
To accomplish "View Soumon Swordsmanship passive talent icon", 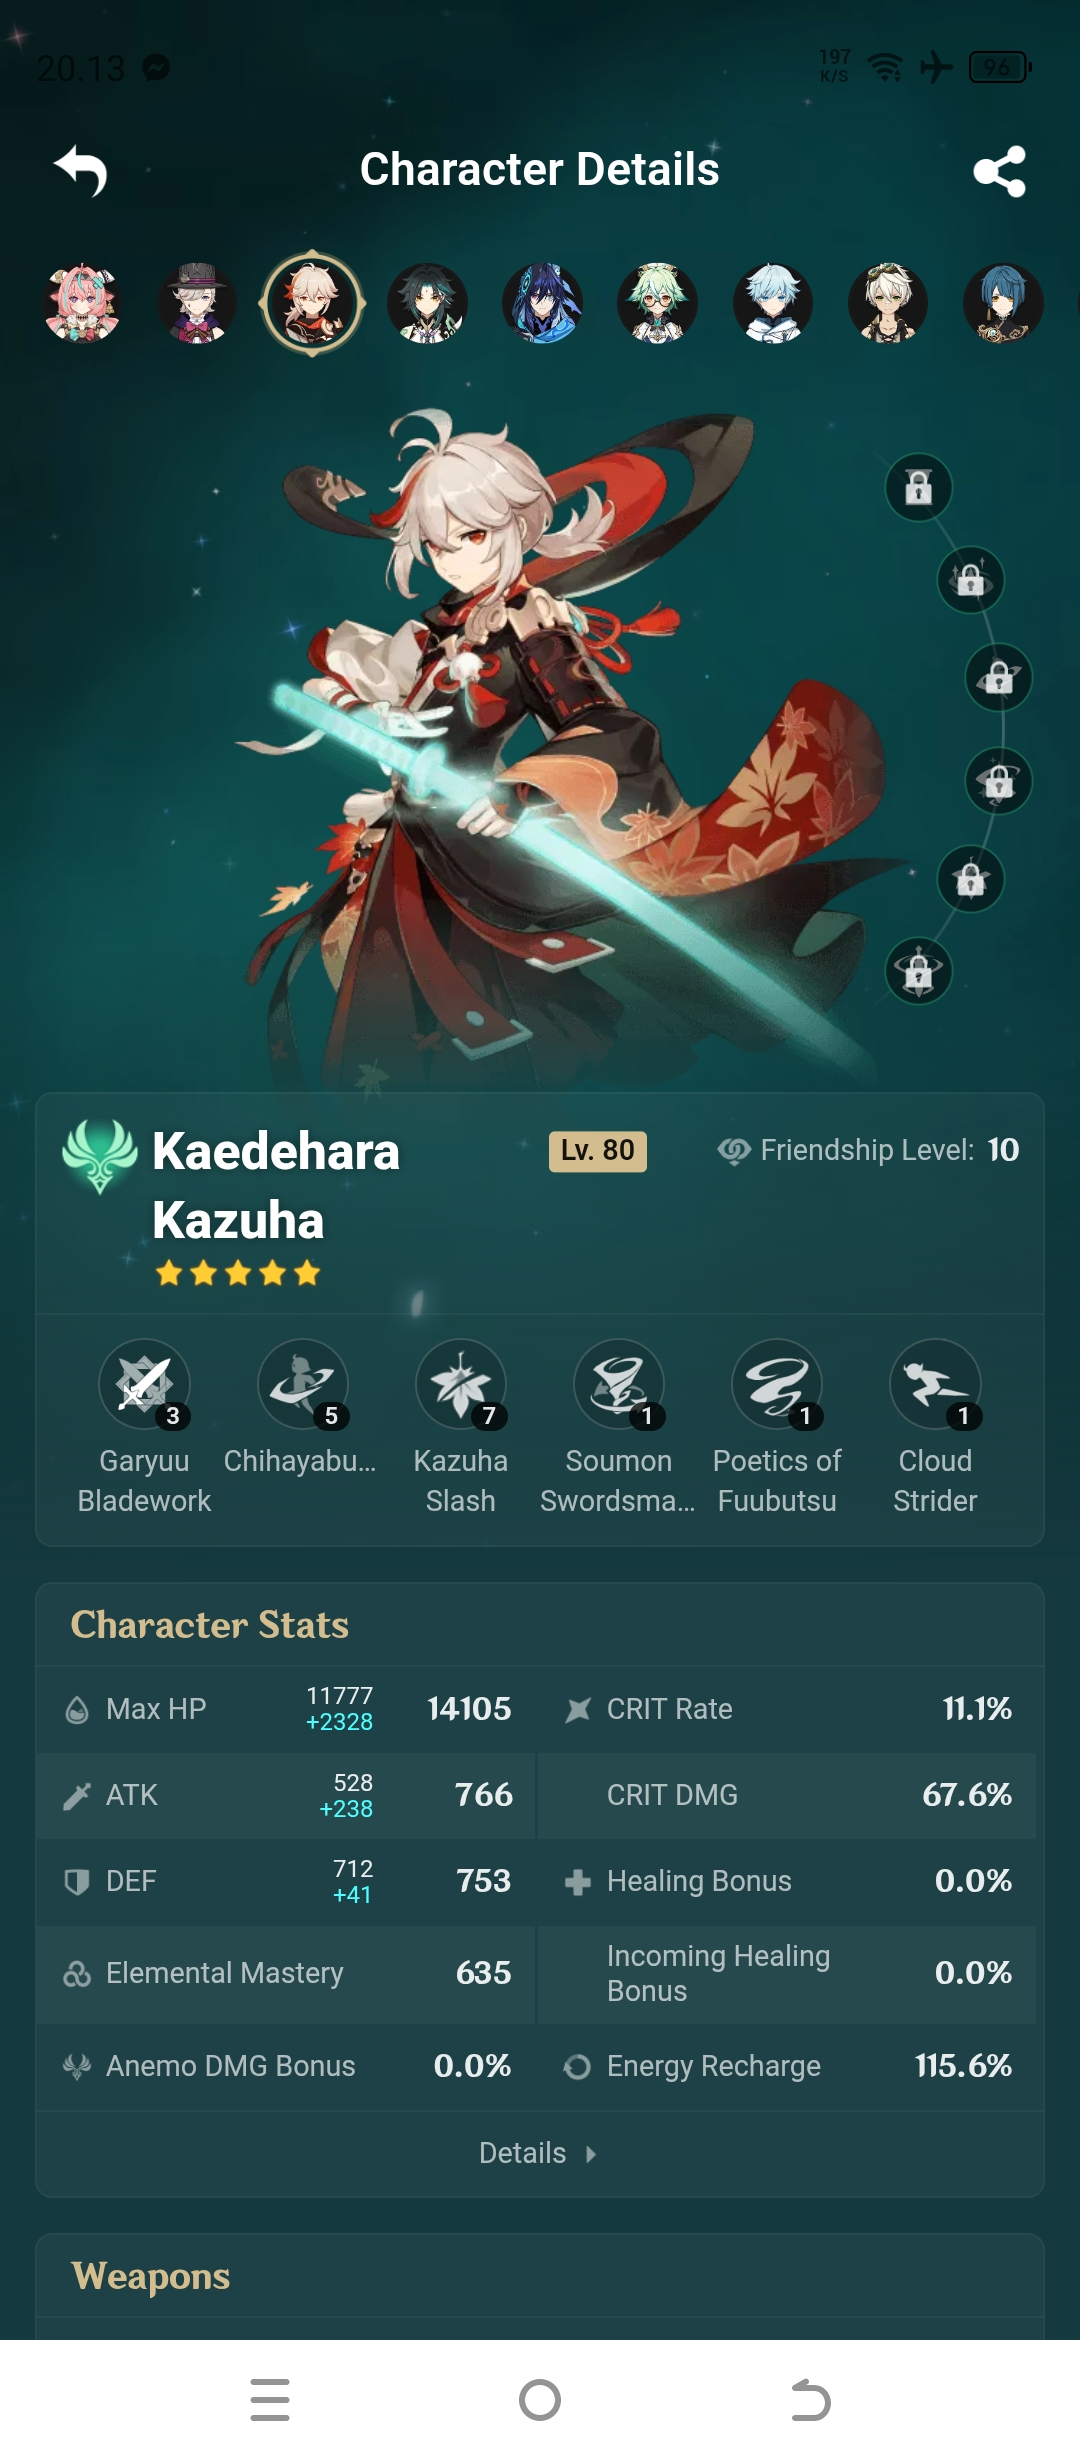I will point(619,1384).
